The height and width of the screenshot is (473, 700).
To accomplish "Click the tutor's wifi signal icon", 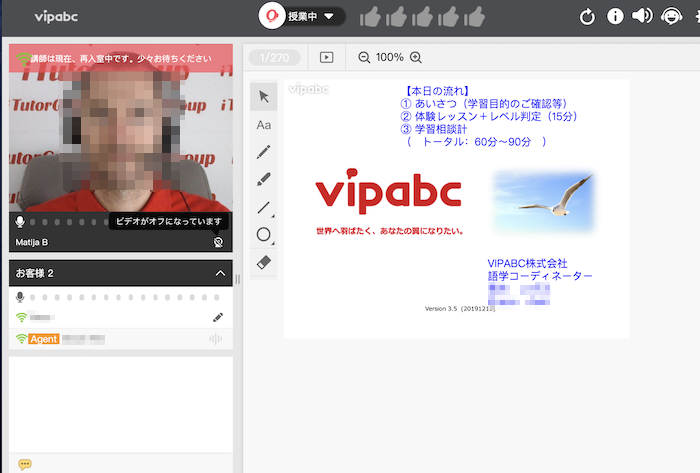I will click(23, 59).
